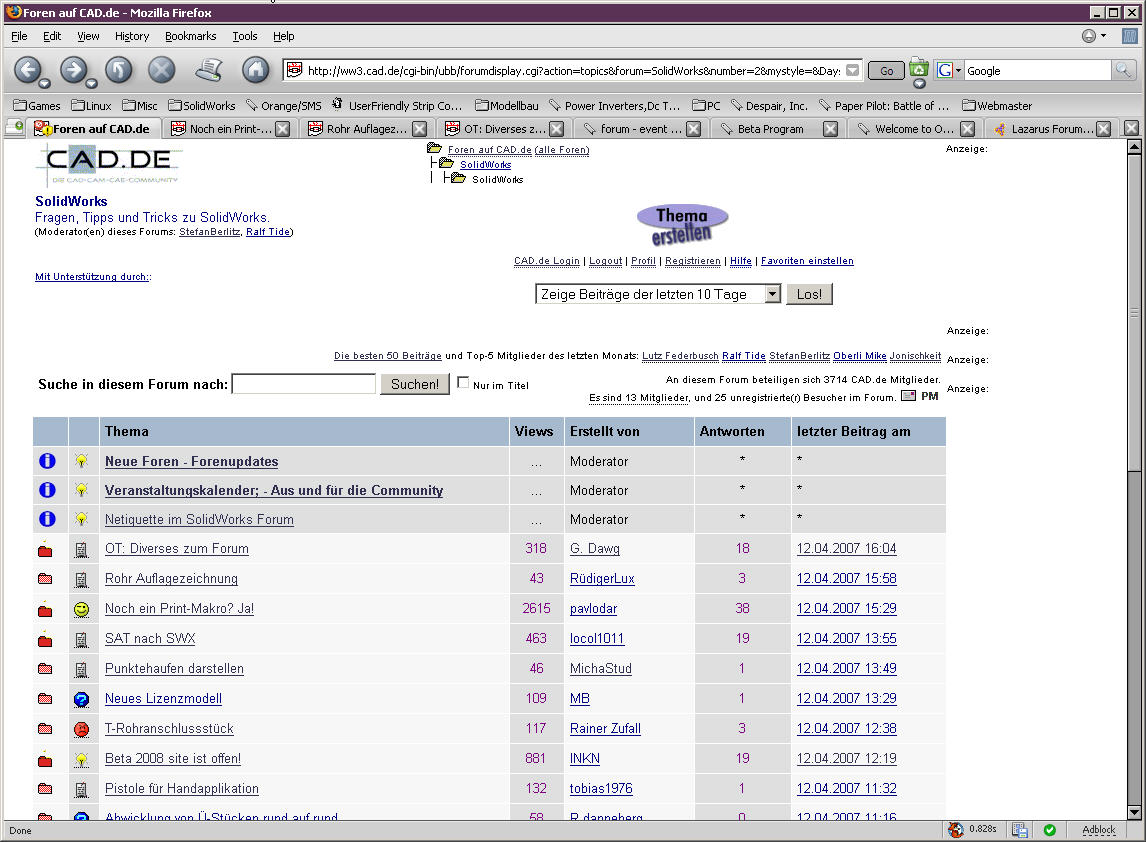This screenshot has width=1146, height=842.
Task: Click the SolidWorks link in the forum tree
Action: [485, 164]
